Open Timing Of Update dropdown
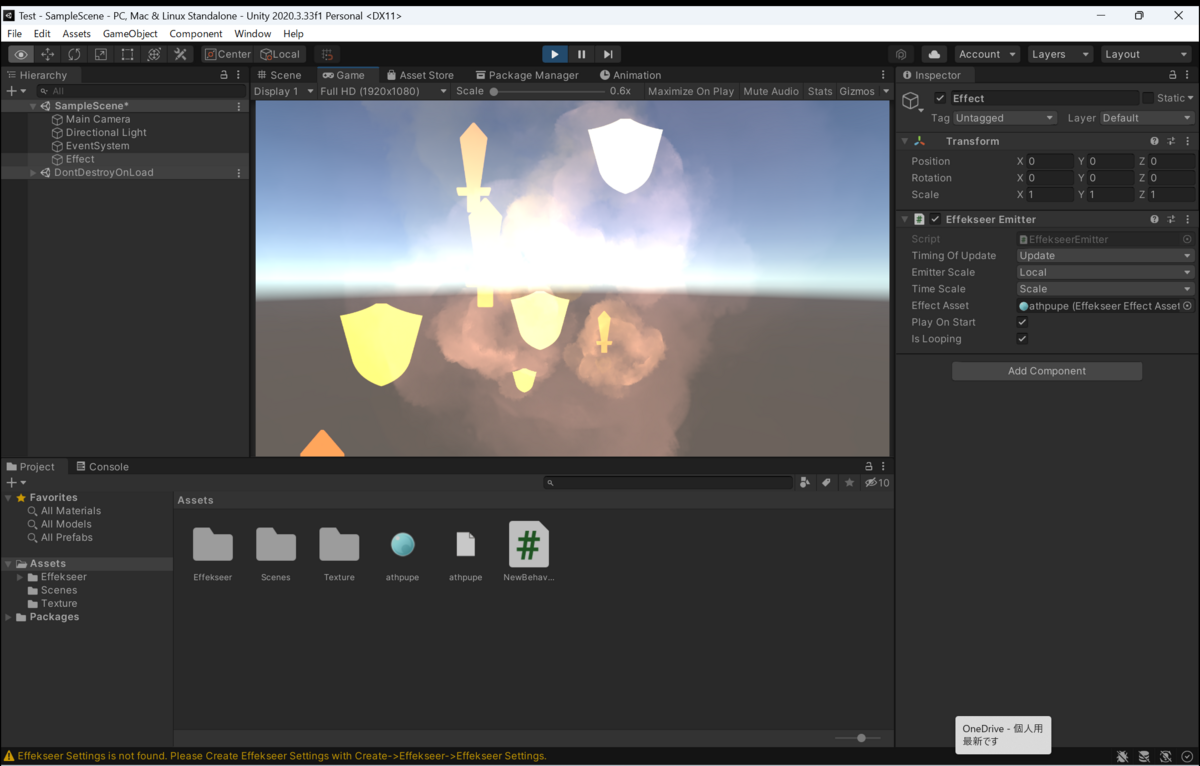The image size is (1200, 766). pyautogui.click(x=1105, y=256)
